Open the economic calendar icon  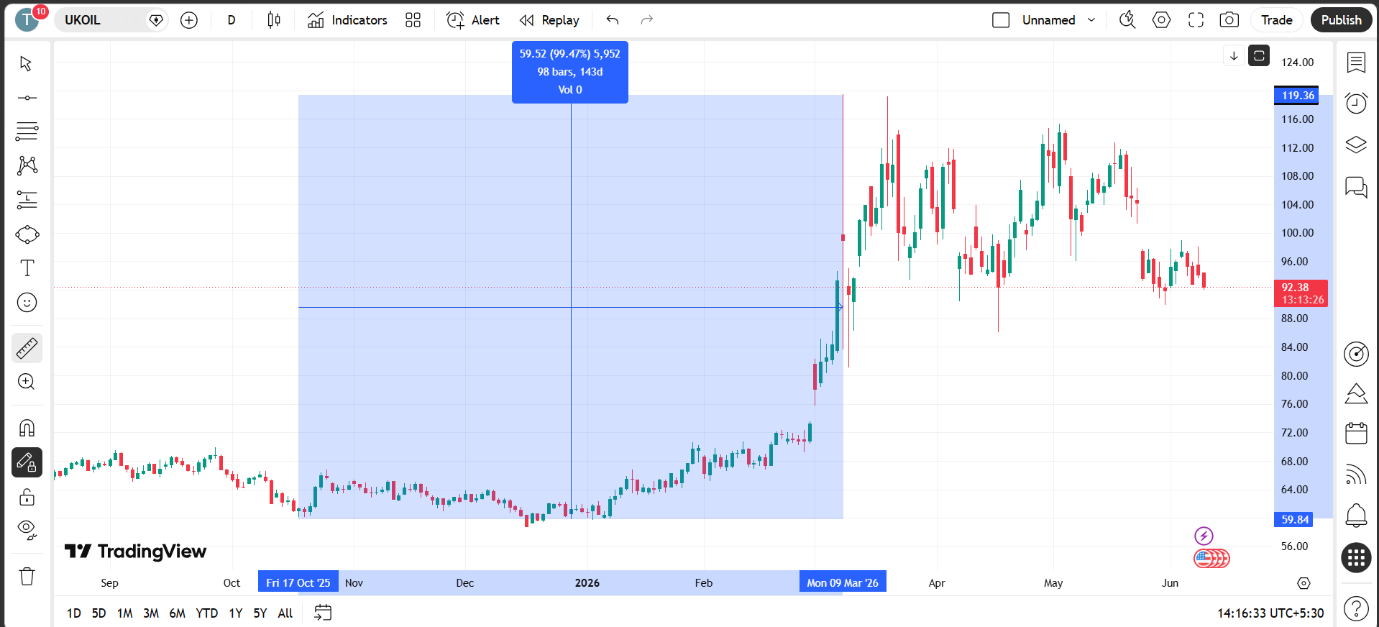coord(1356,433)
